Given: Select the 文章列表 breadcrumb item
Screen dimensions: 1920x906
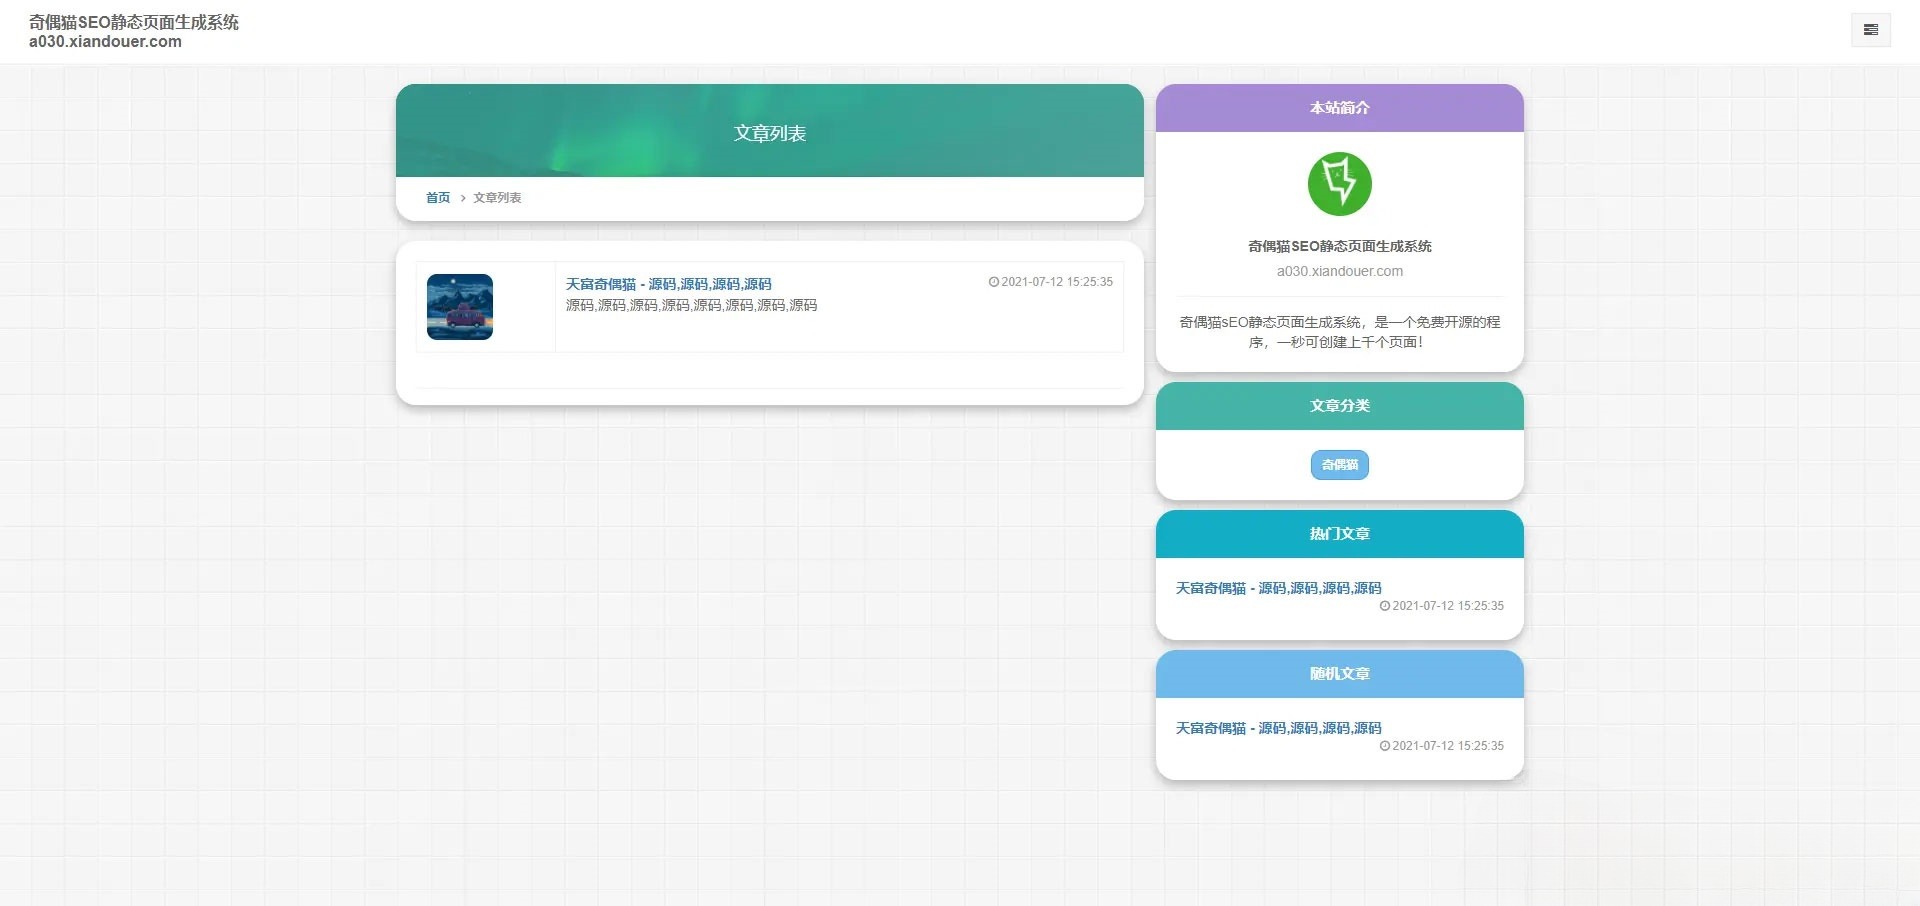Looking at the screenshot, I should coord(497,197).
